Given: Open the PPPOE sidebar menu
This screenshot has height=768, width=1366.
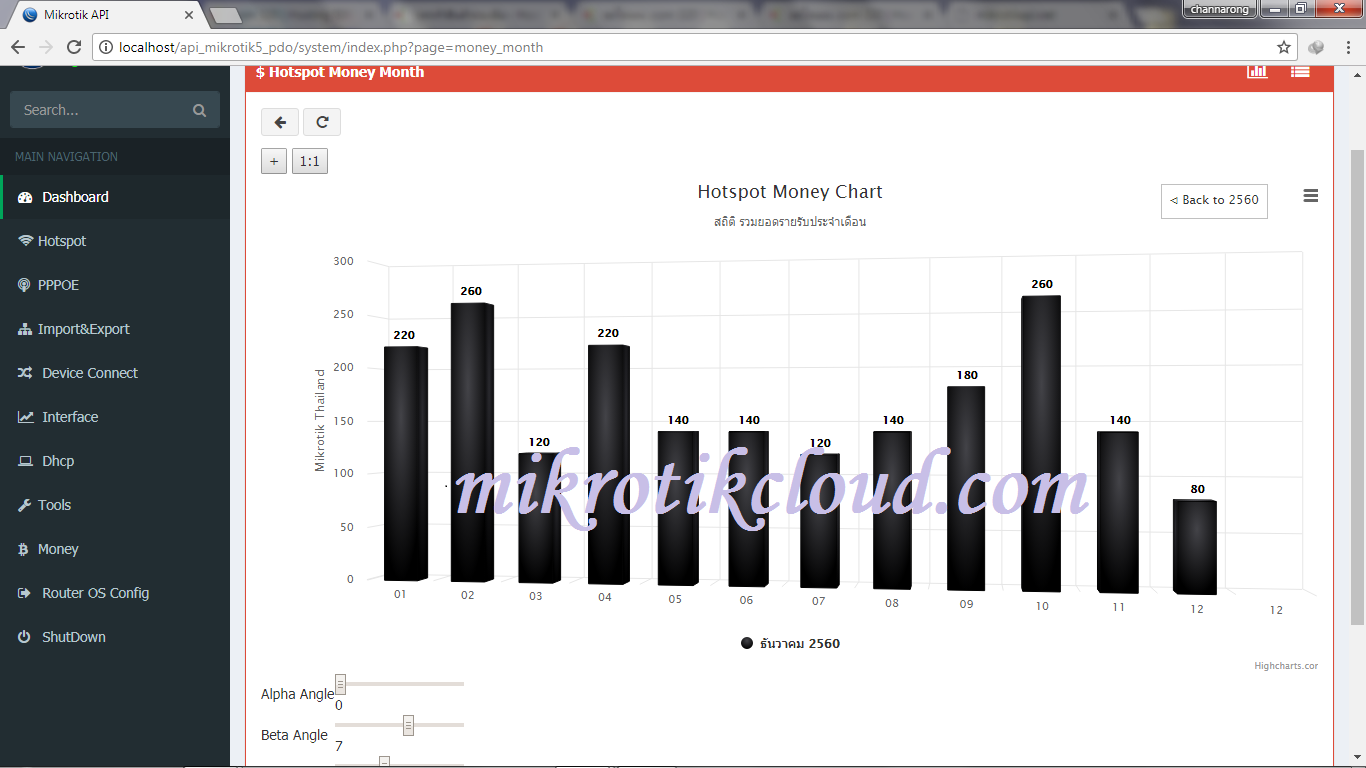Looking at the screenshot, I should [58, 285].
